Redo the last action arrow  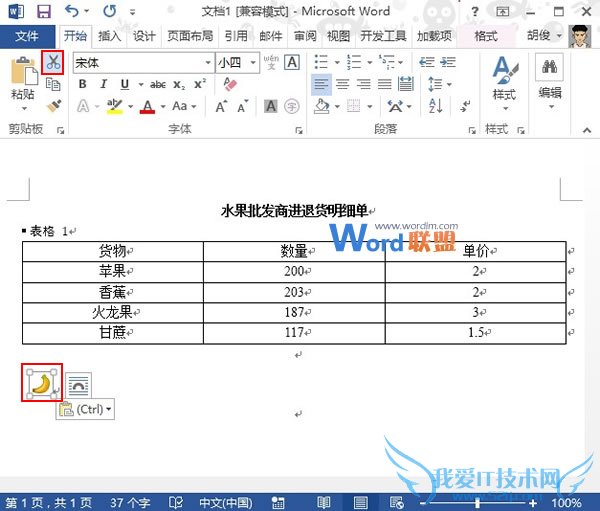click(110, 11)
